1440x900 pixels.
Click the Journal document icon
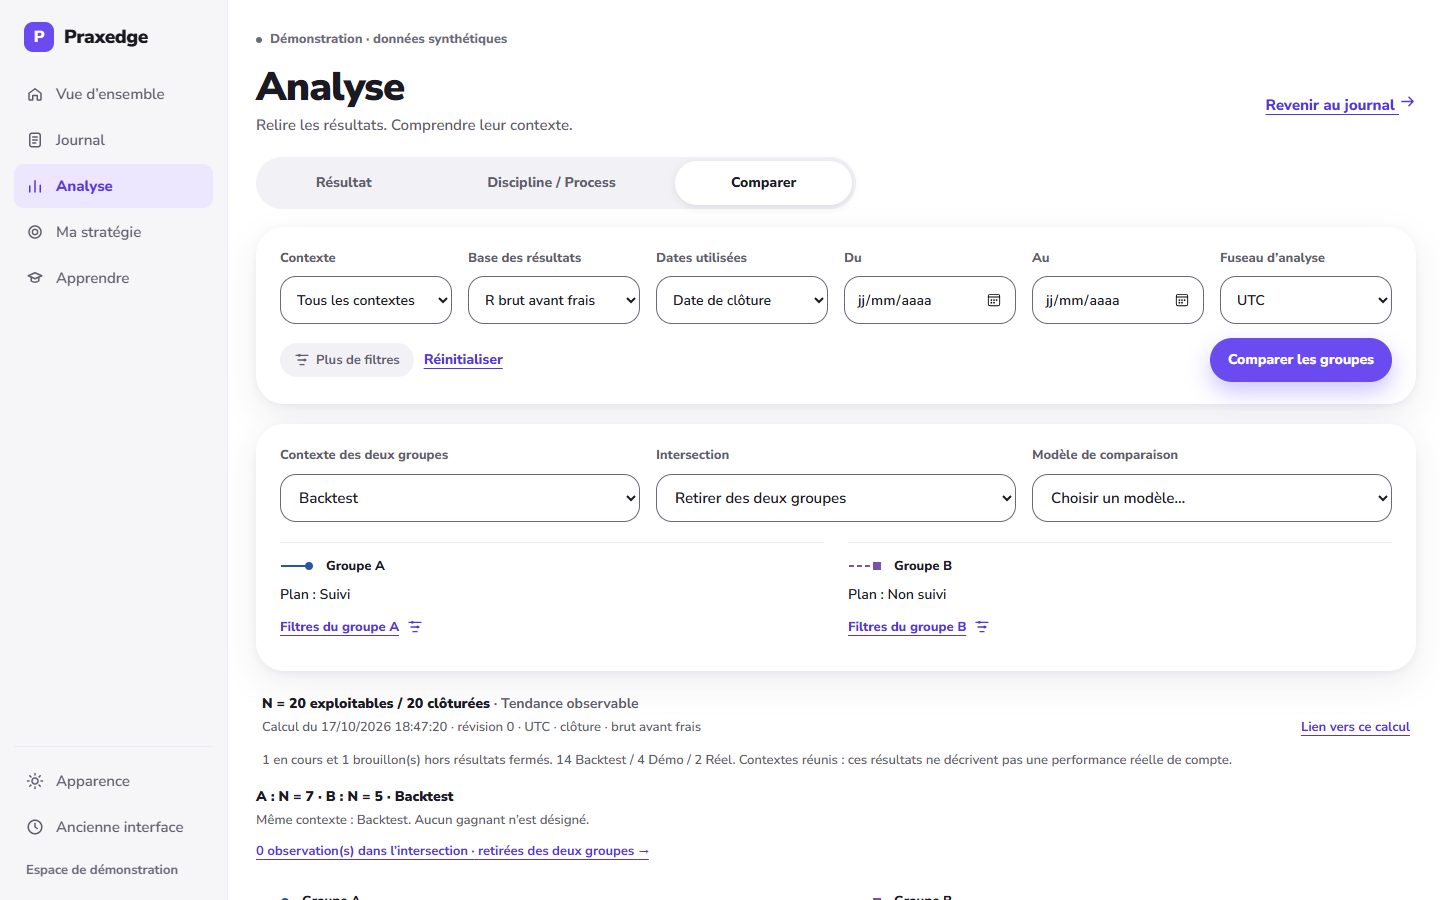[35, 140]
